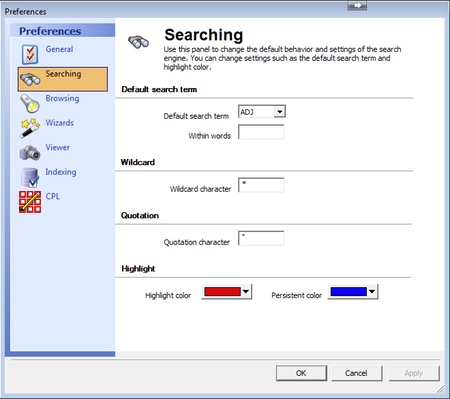Screen dimensions: 450x399
Task: Click the Quotation character input field
Action: (261, 238)
